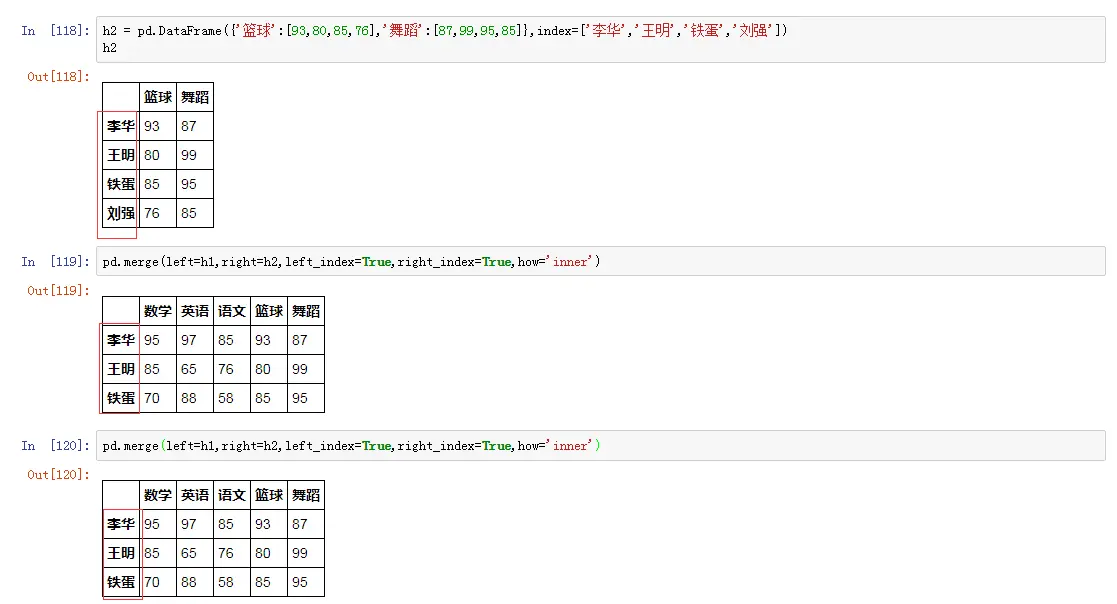Select the In [119] prompt label
The image size is (1117, 604).
pyautogui.click(x=56, y=261)
